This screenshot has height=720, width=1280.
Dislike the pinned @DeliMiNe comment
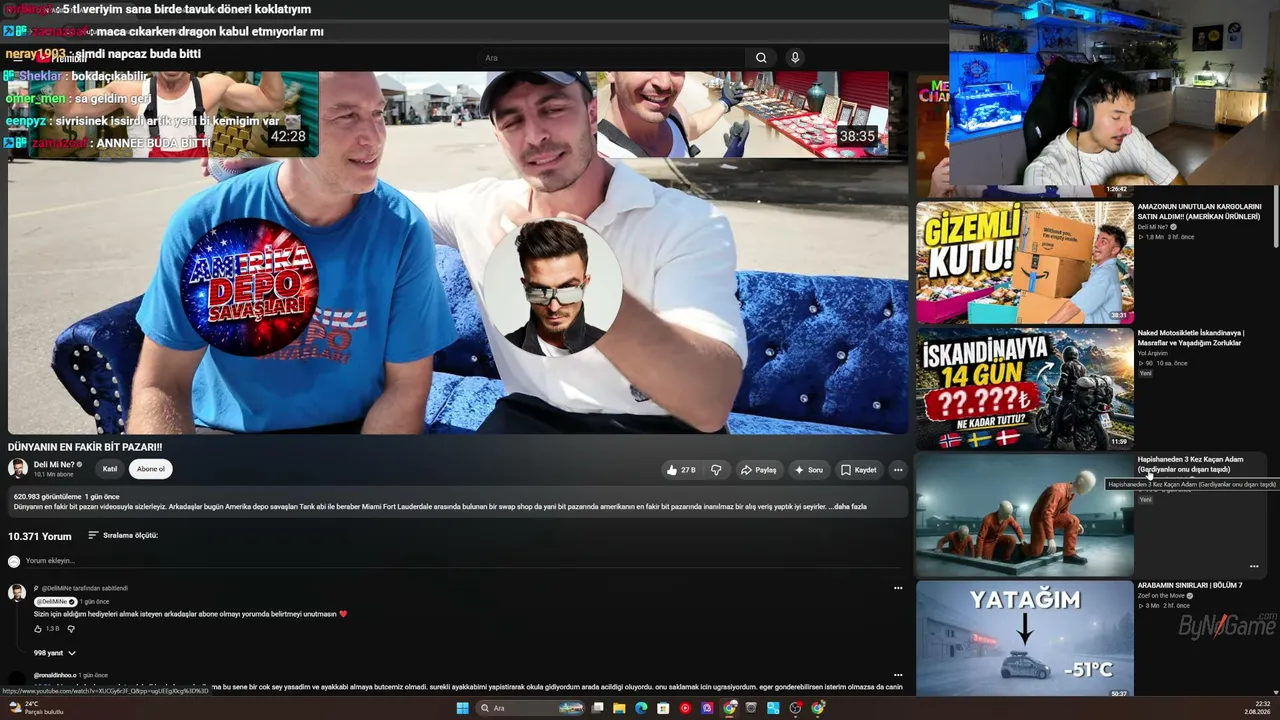pyautogui.click(x=71, y=629)
